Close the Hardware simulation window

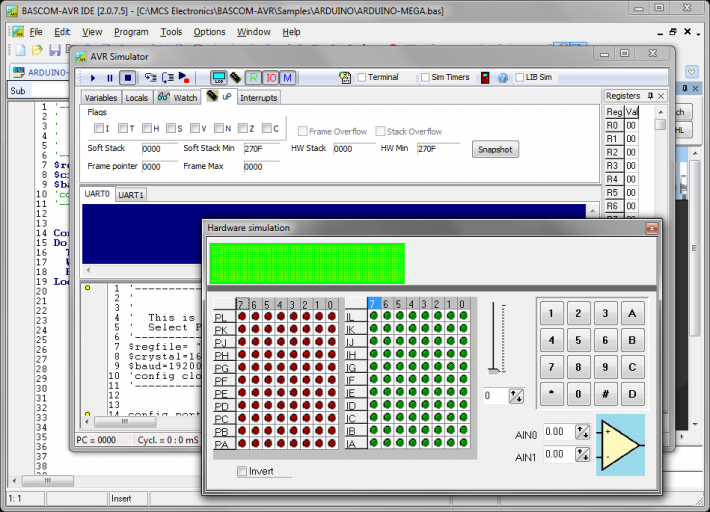(x=652, y=228)
